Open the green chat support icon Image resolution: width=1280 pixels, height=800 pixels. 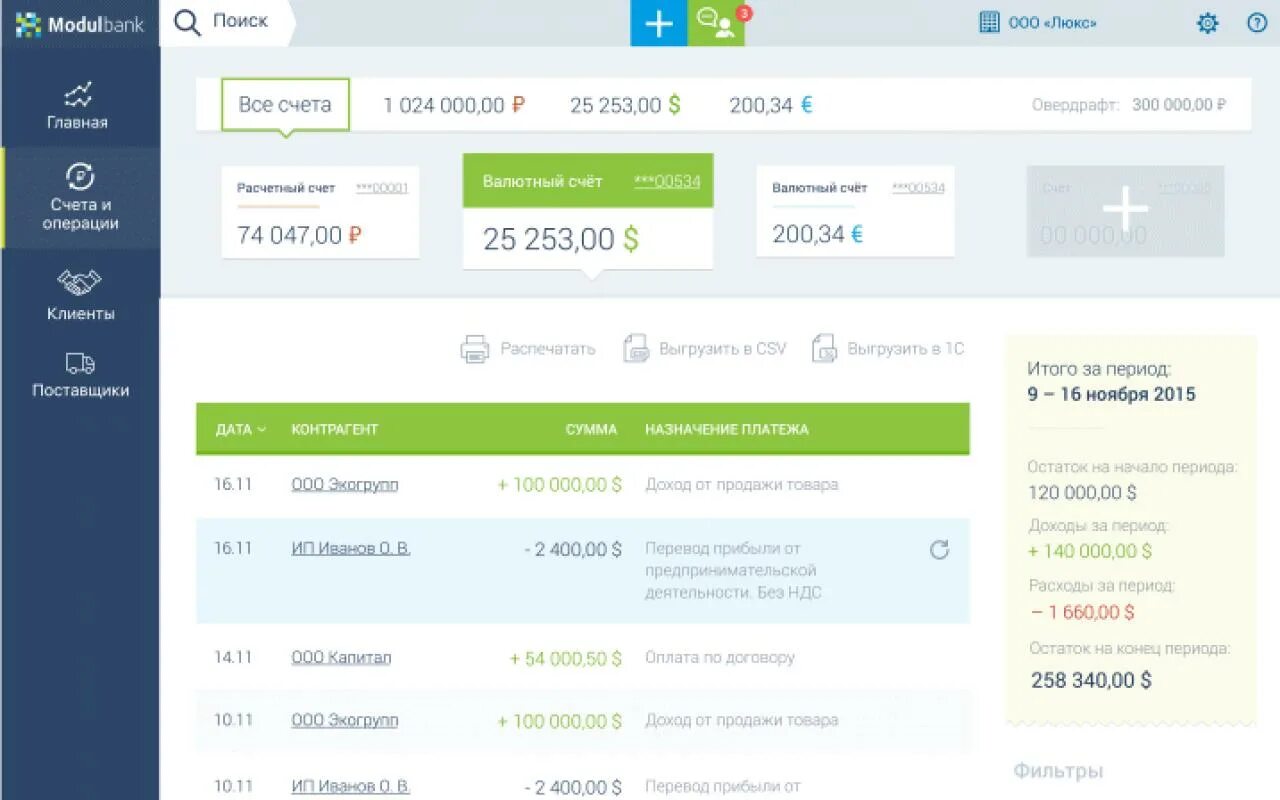pyautogui.click(x=716, y=23)
